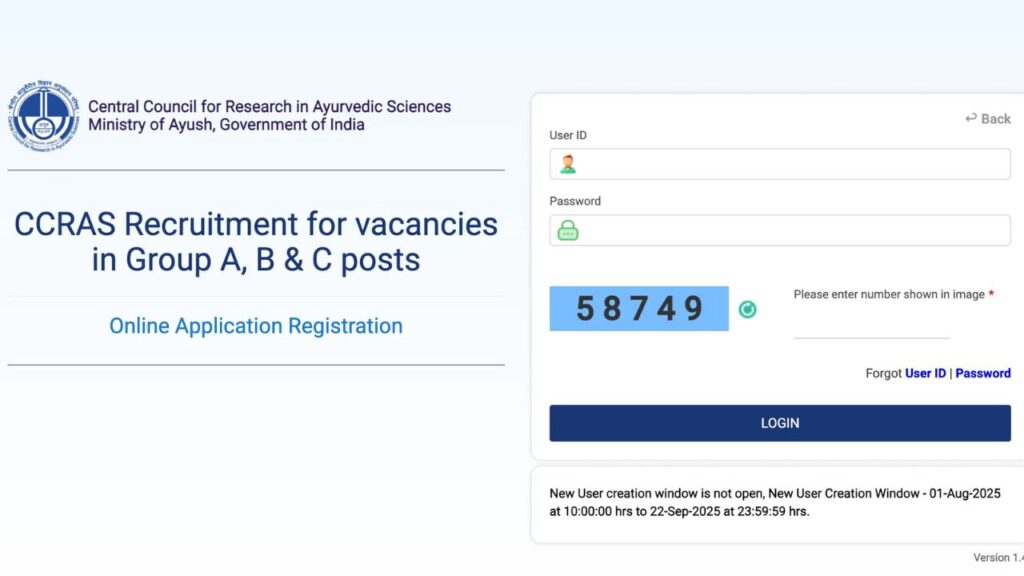The image size is (1024, 576).
Task: Focus the User ID input field
Action: [x=780, y=164]
